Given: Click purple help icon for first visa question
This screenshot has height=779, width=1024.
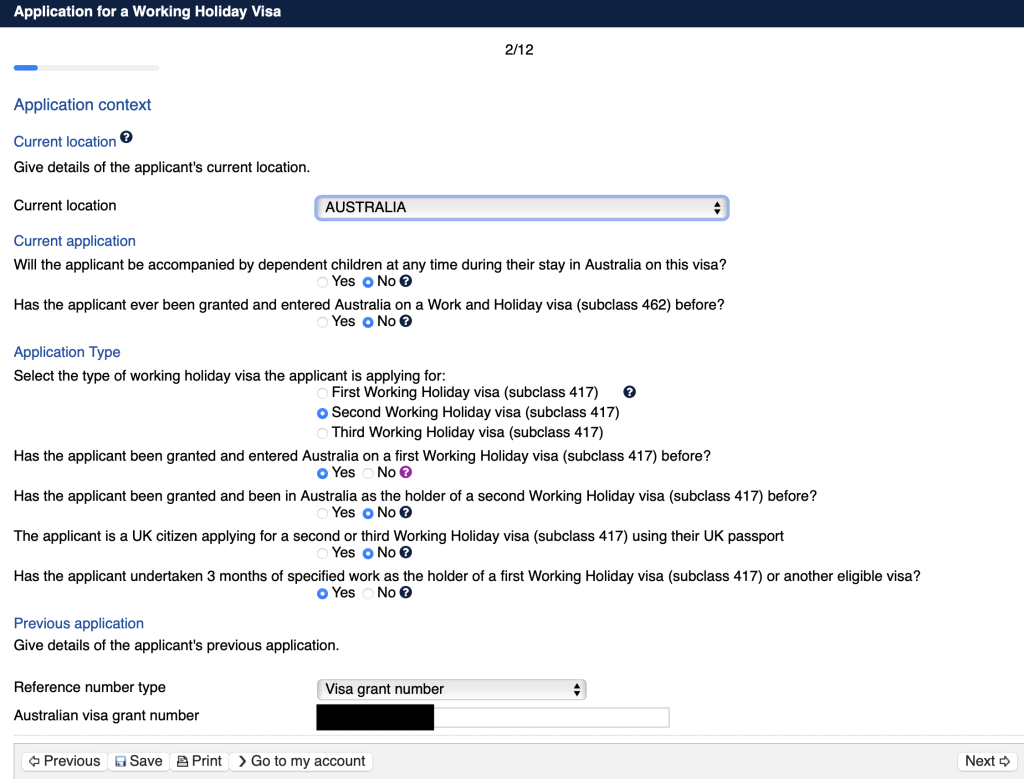Looking at the screenshot, I should point(406,472).
